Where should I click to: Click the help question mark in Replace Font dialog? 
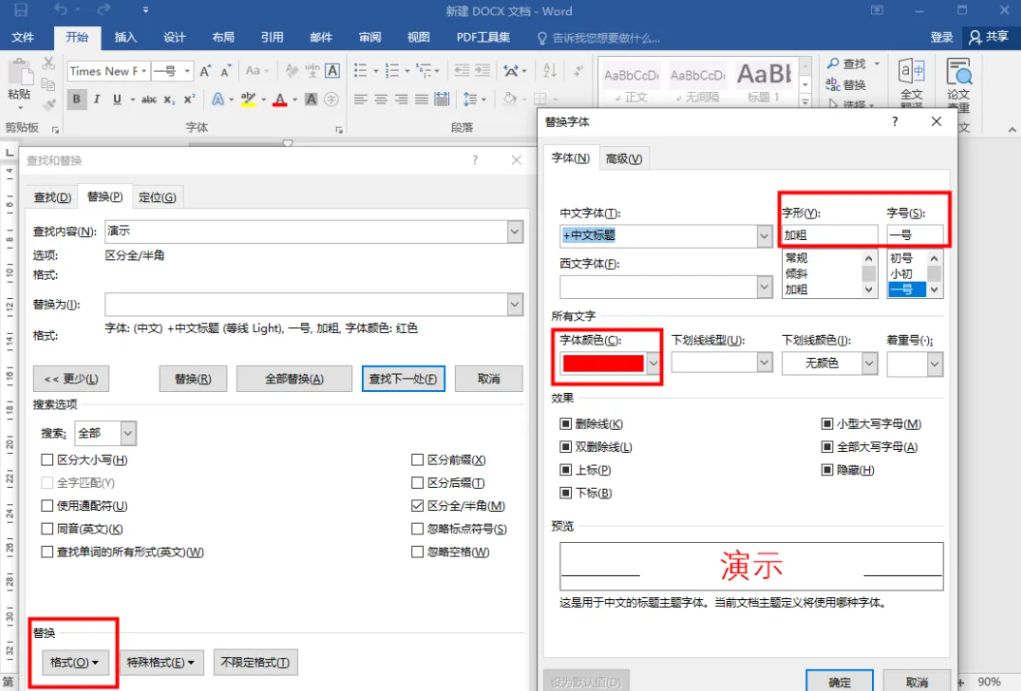tap(895, 121)
